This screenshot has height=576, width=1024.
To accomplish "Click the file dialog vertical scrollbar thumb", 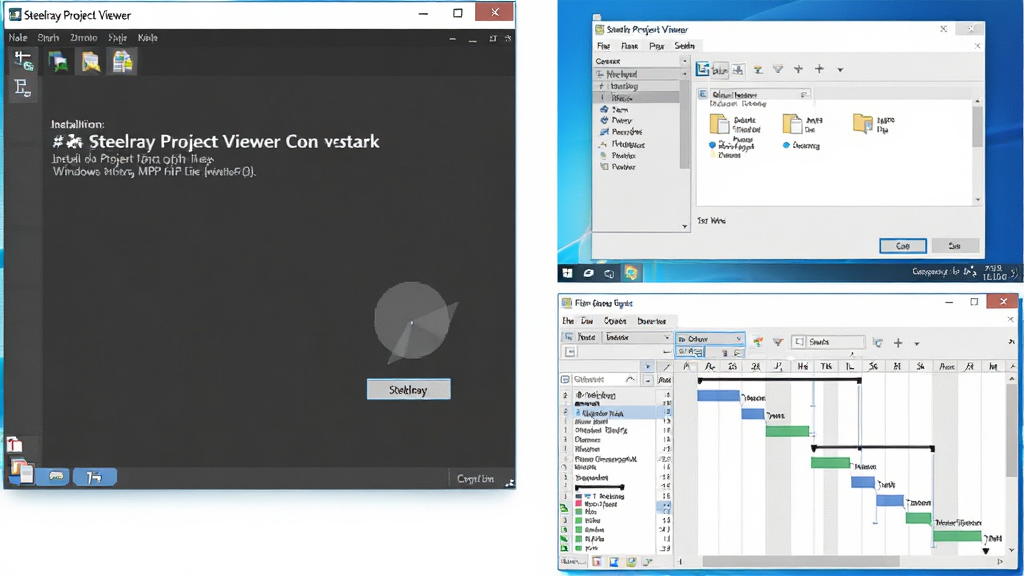I will [977, 125].
